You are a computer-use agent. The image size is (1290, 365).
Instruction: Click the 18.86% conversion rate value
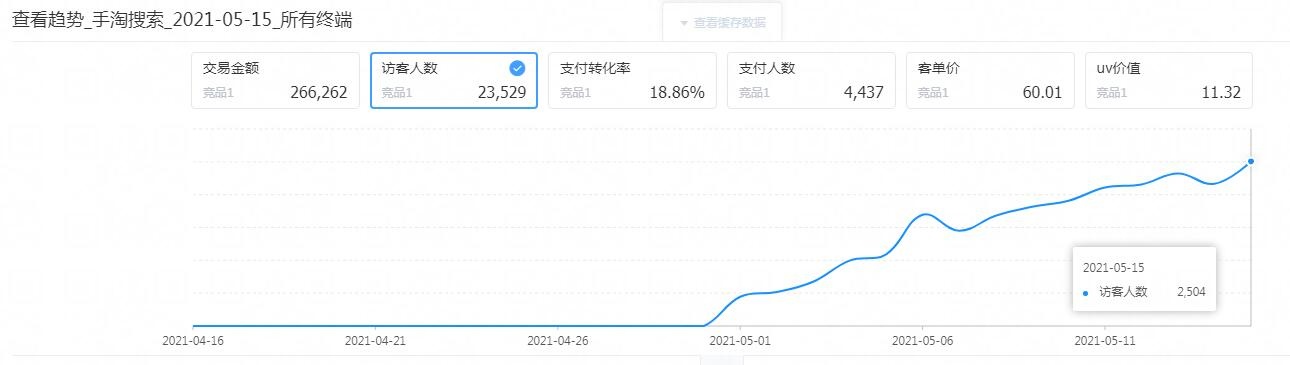point(677,93)
